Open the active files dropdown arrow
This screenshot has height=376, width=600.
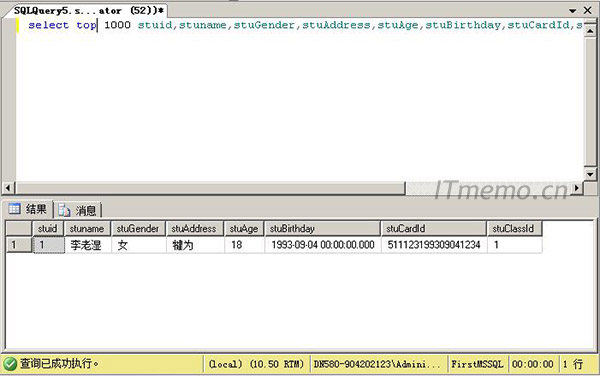(x=572, y=11)
